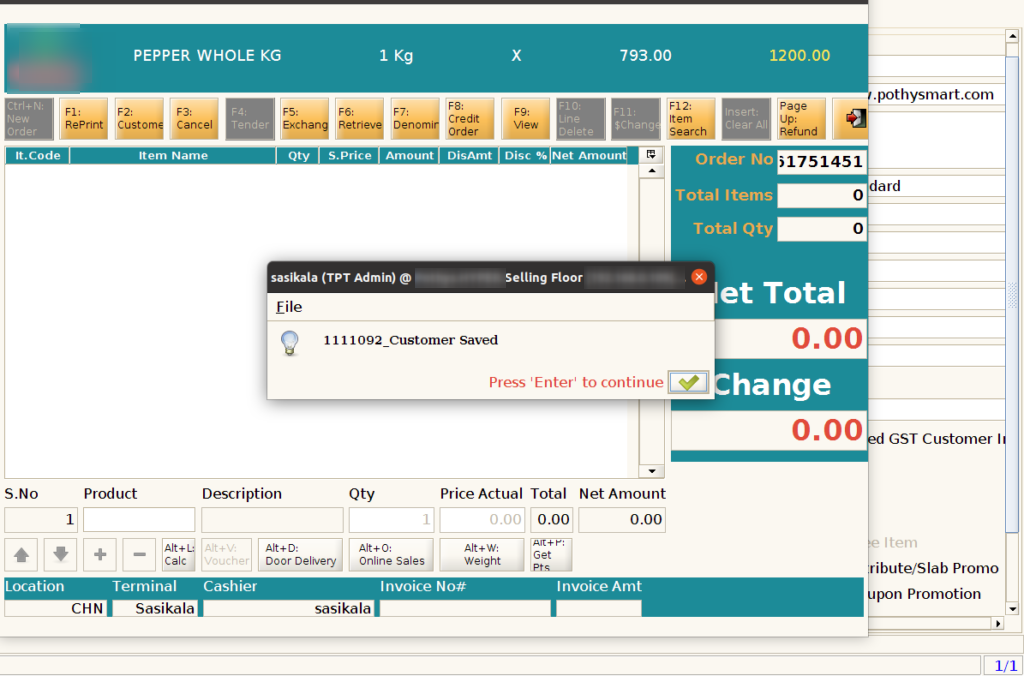Click the Price Actual input field

pyautogui.click(x=482, y=520)
